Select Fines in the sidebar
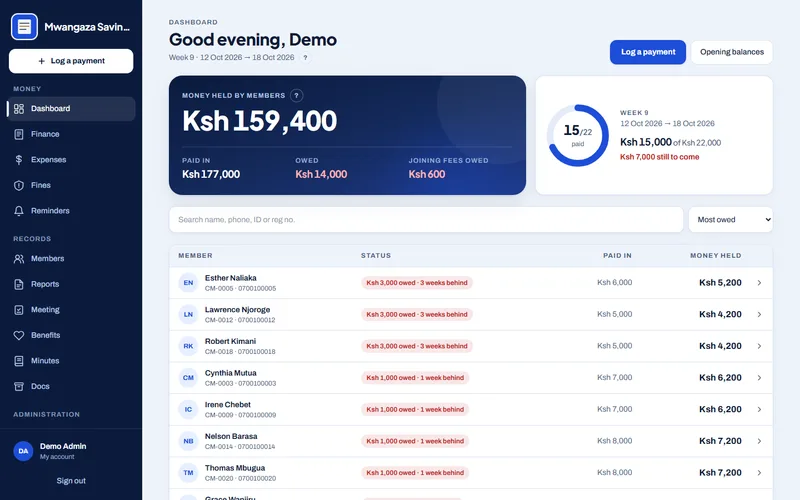 71,185
